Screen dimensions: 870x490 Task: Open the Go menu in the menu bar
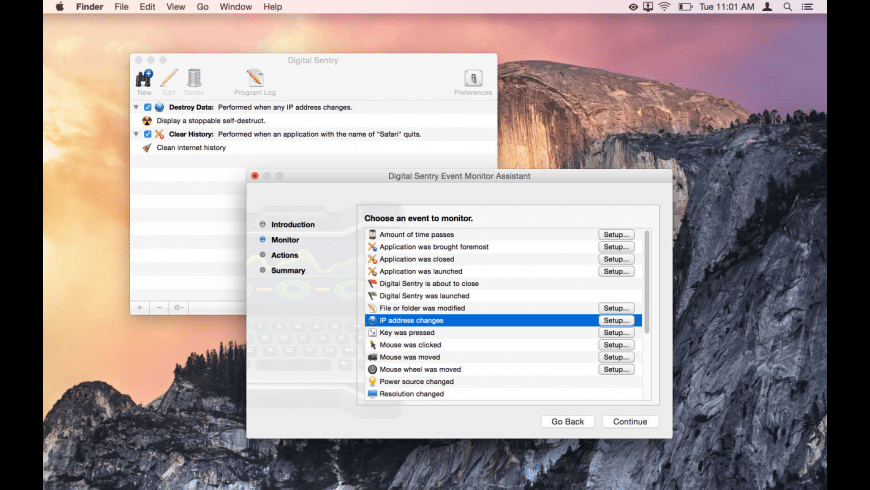coord(203,7)
